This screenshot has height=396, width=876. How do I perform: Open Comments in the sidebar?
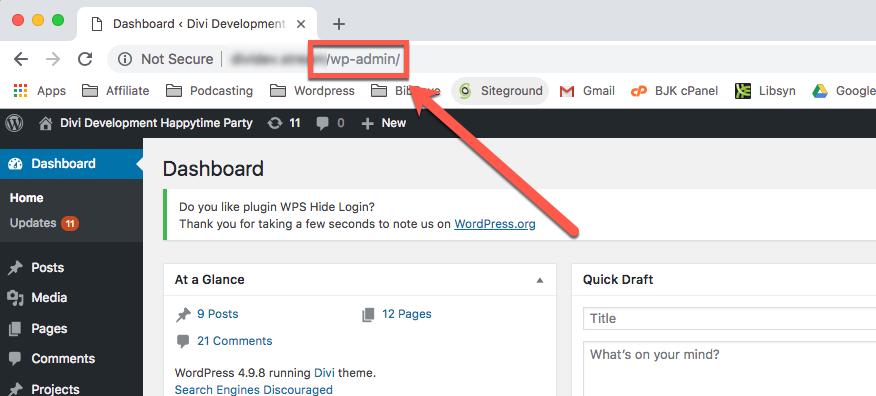72,359
